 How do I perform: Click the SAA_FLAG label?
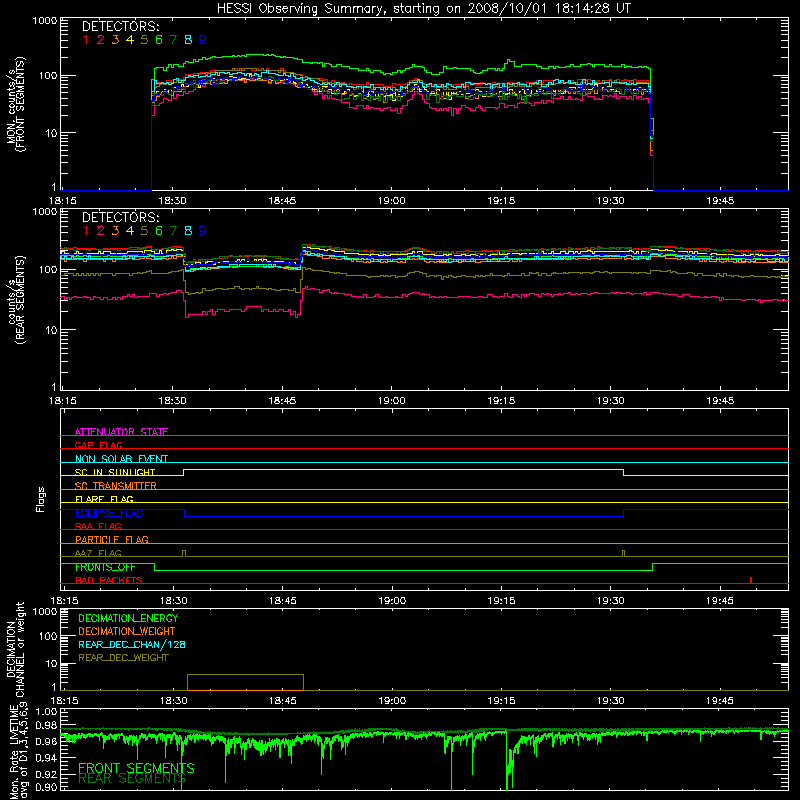(98, 526)
